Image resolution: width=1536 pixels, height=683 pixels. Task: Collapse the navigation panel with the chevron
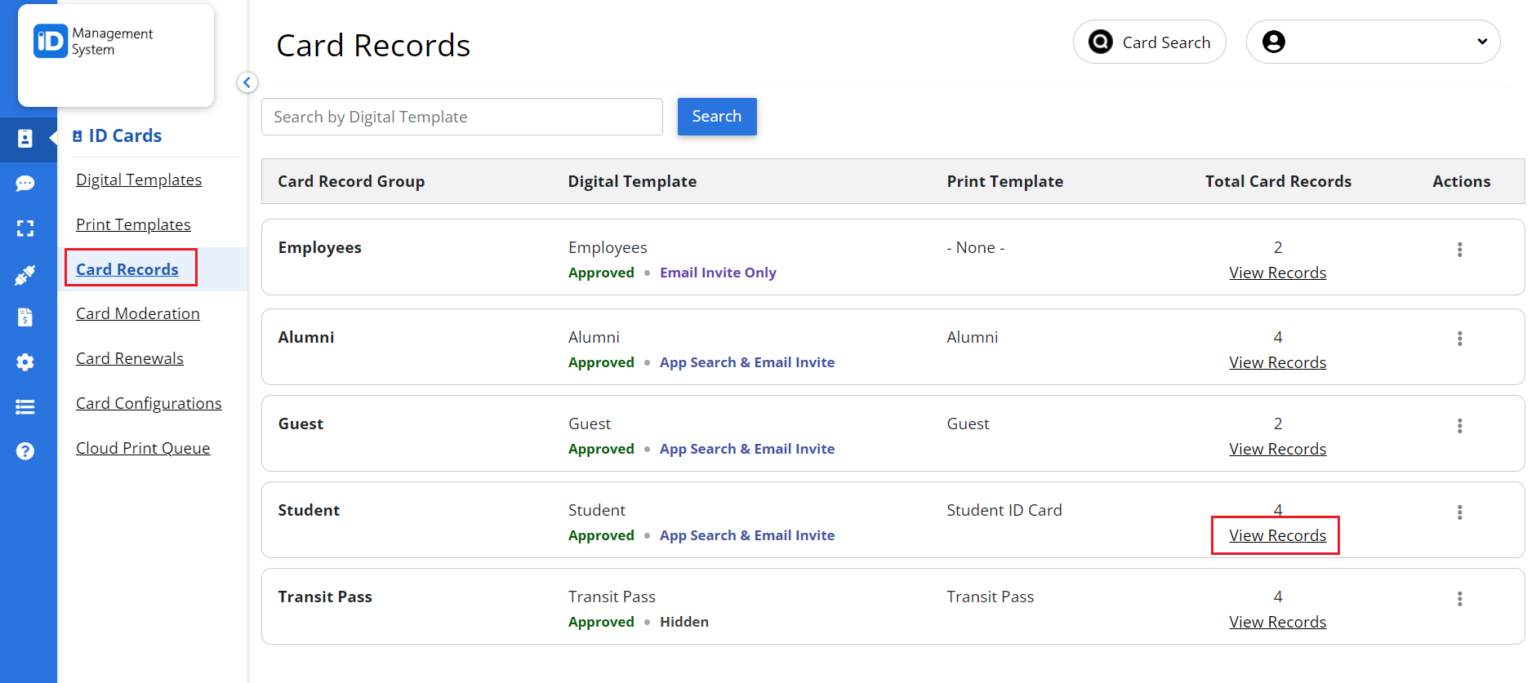[247, 82]
